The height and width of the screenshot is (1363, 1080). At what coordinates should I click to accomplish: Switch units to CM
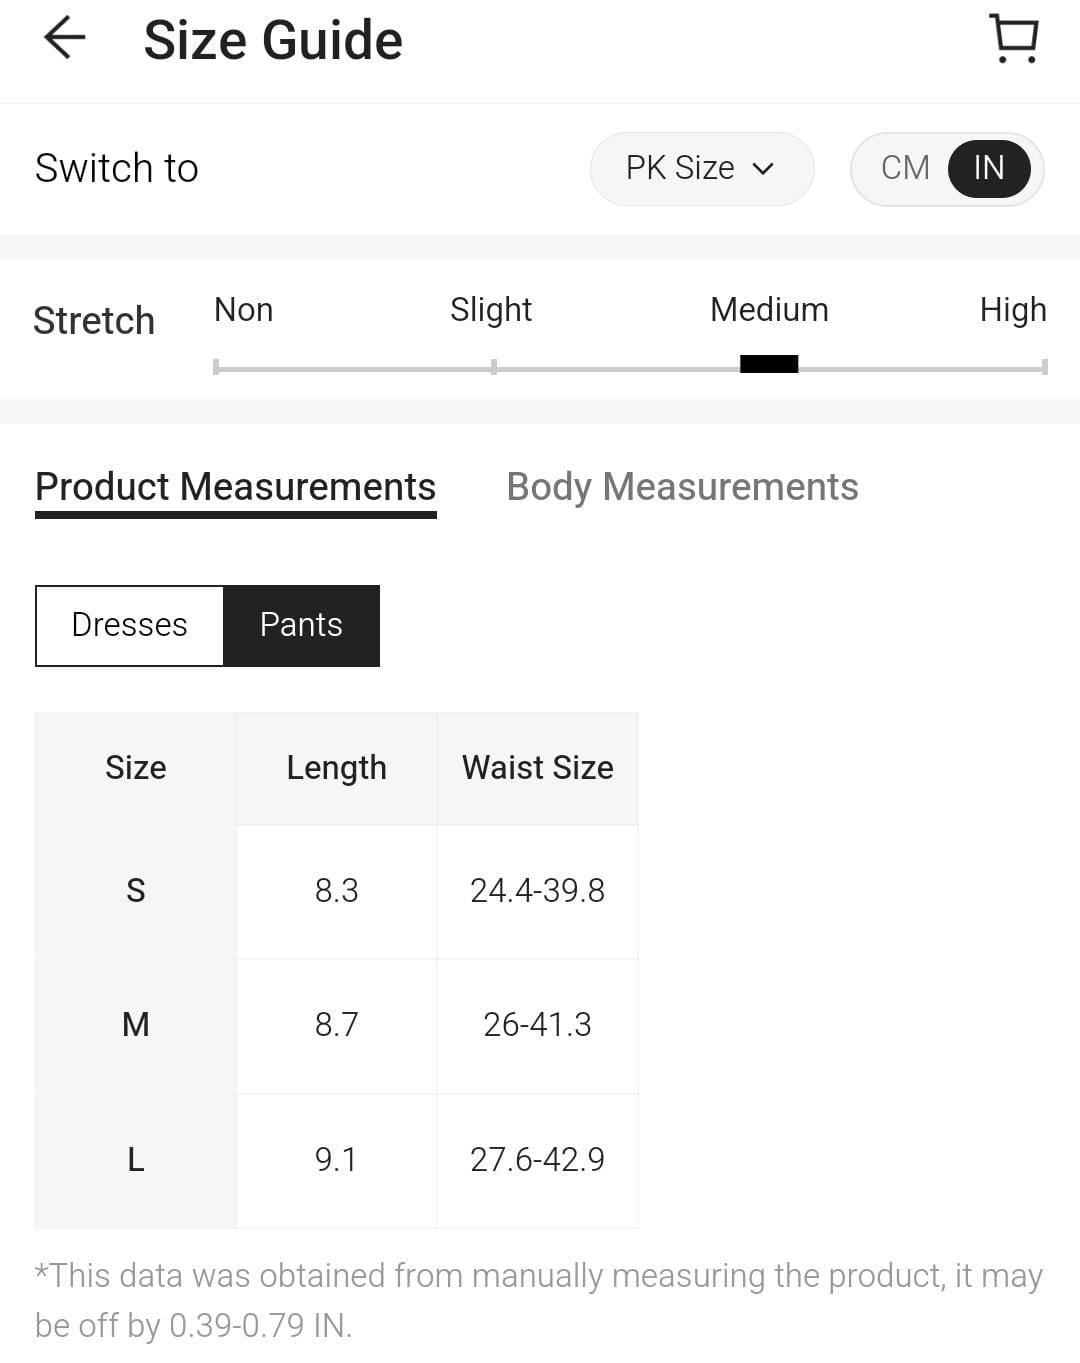point(905,168)
